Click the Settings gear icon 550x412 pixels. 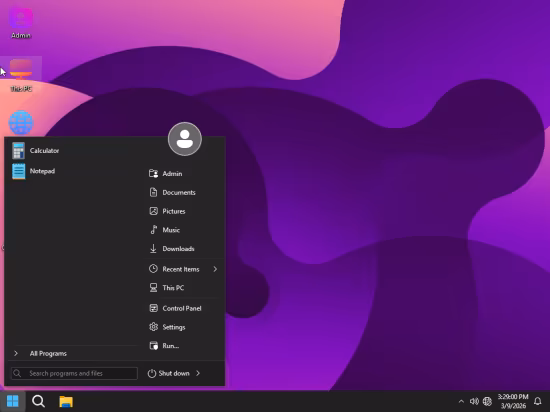[x=154, y=327]
